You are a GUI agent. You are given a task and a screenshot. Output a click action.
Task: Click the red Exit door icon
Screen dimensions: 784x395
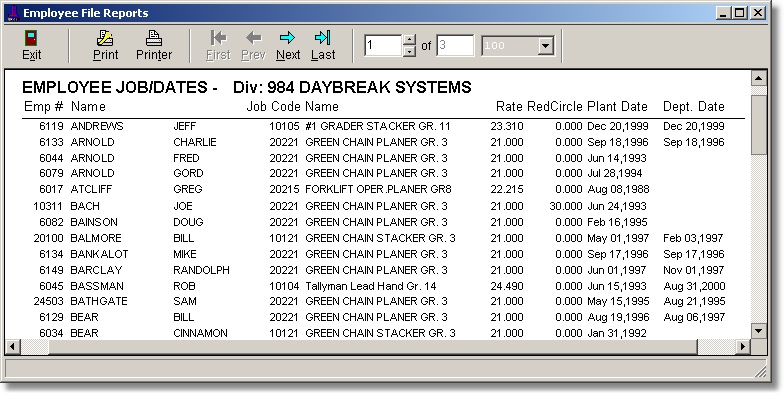32,38
